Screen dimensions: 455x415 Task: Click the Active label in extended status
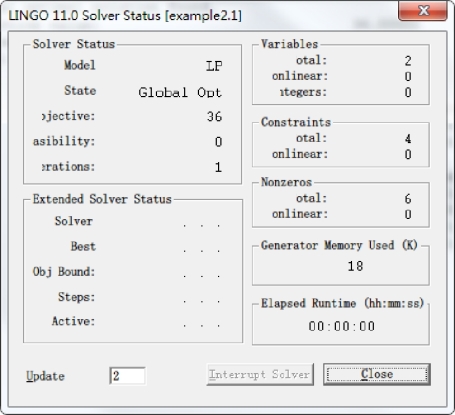coord(73,321)
